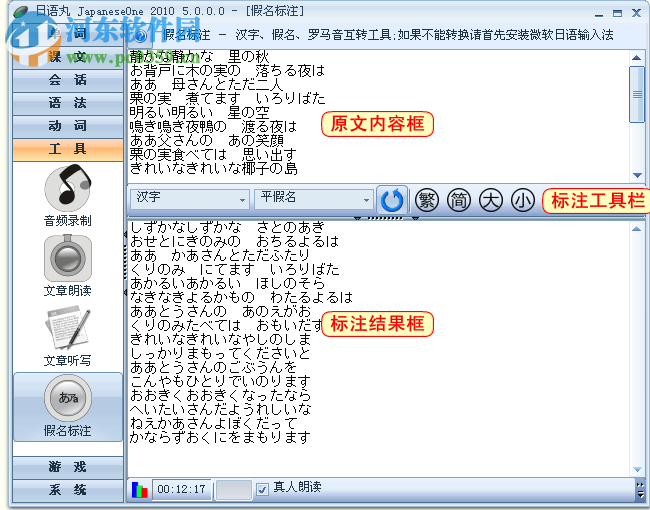Click the splitter grip between text boxes
This screenshot has width=650, height=510.
coord(386,218)
